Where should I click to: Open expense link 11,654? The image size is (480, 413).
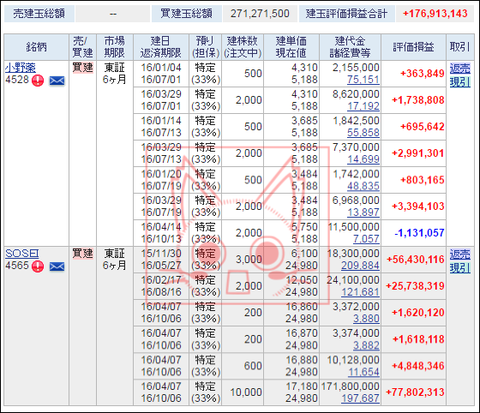click(x=364, y=372)
